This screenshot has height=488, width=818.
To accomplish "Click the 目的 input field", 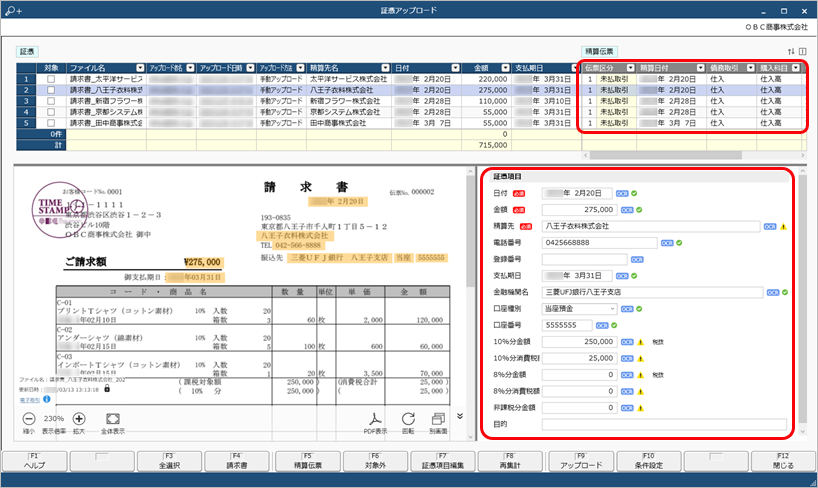I will (664, 424).
